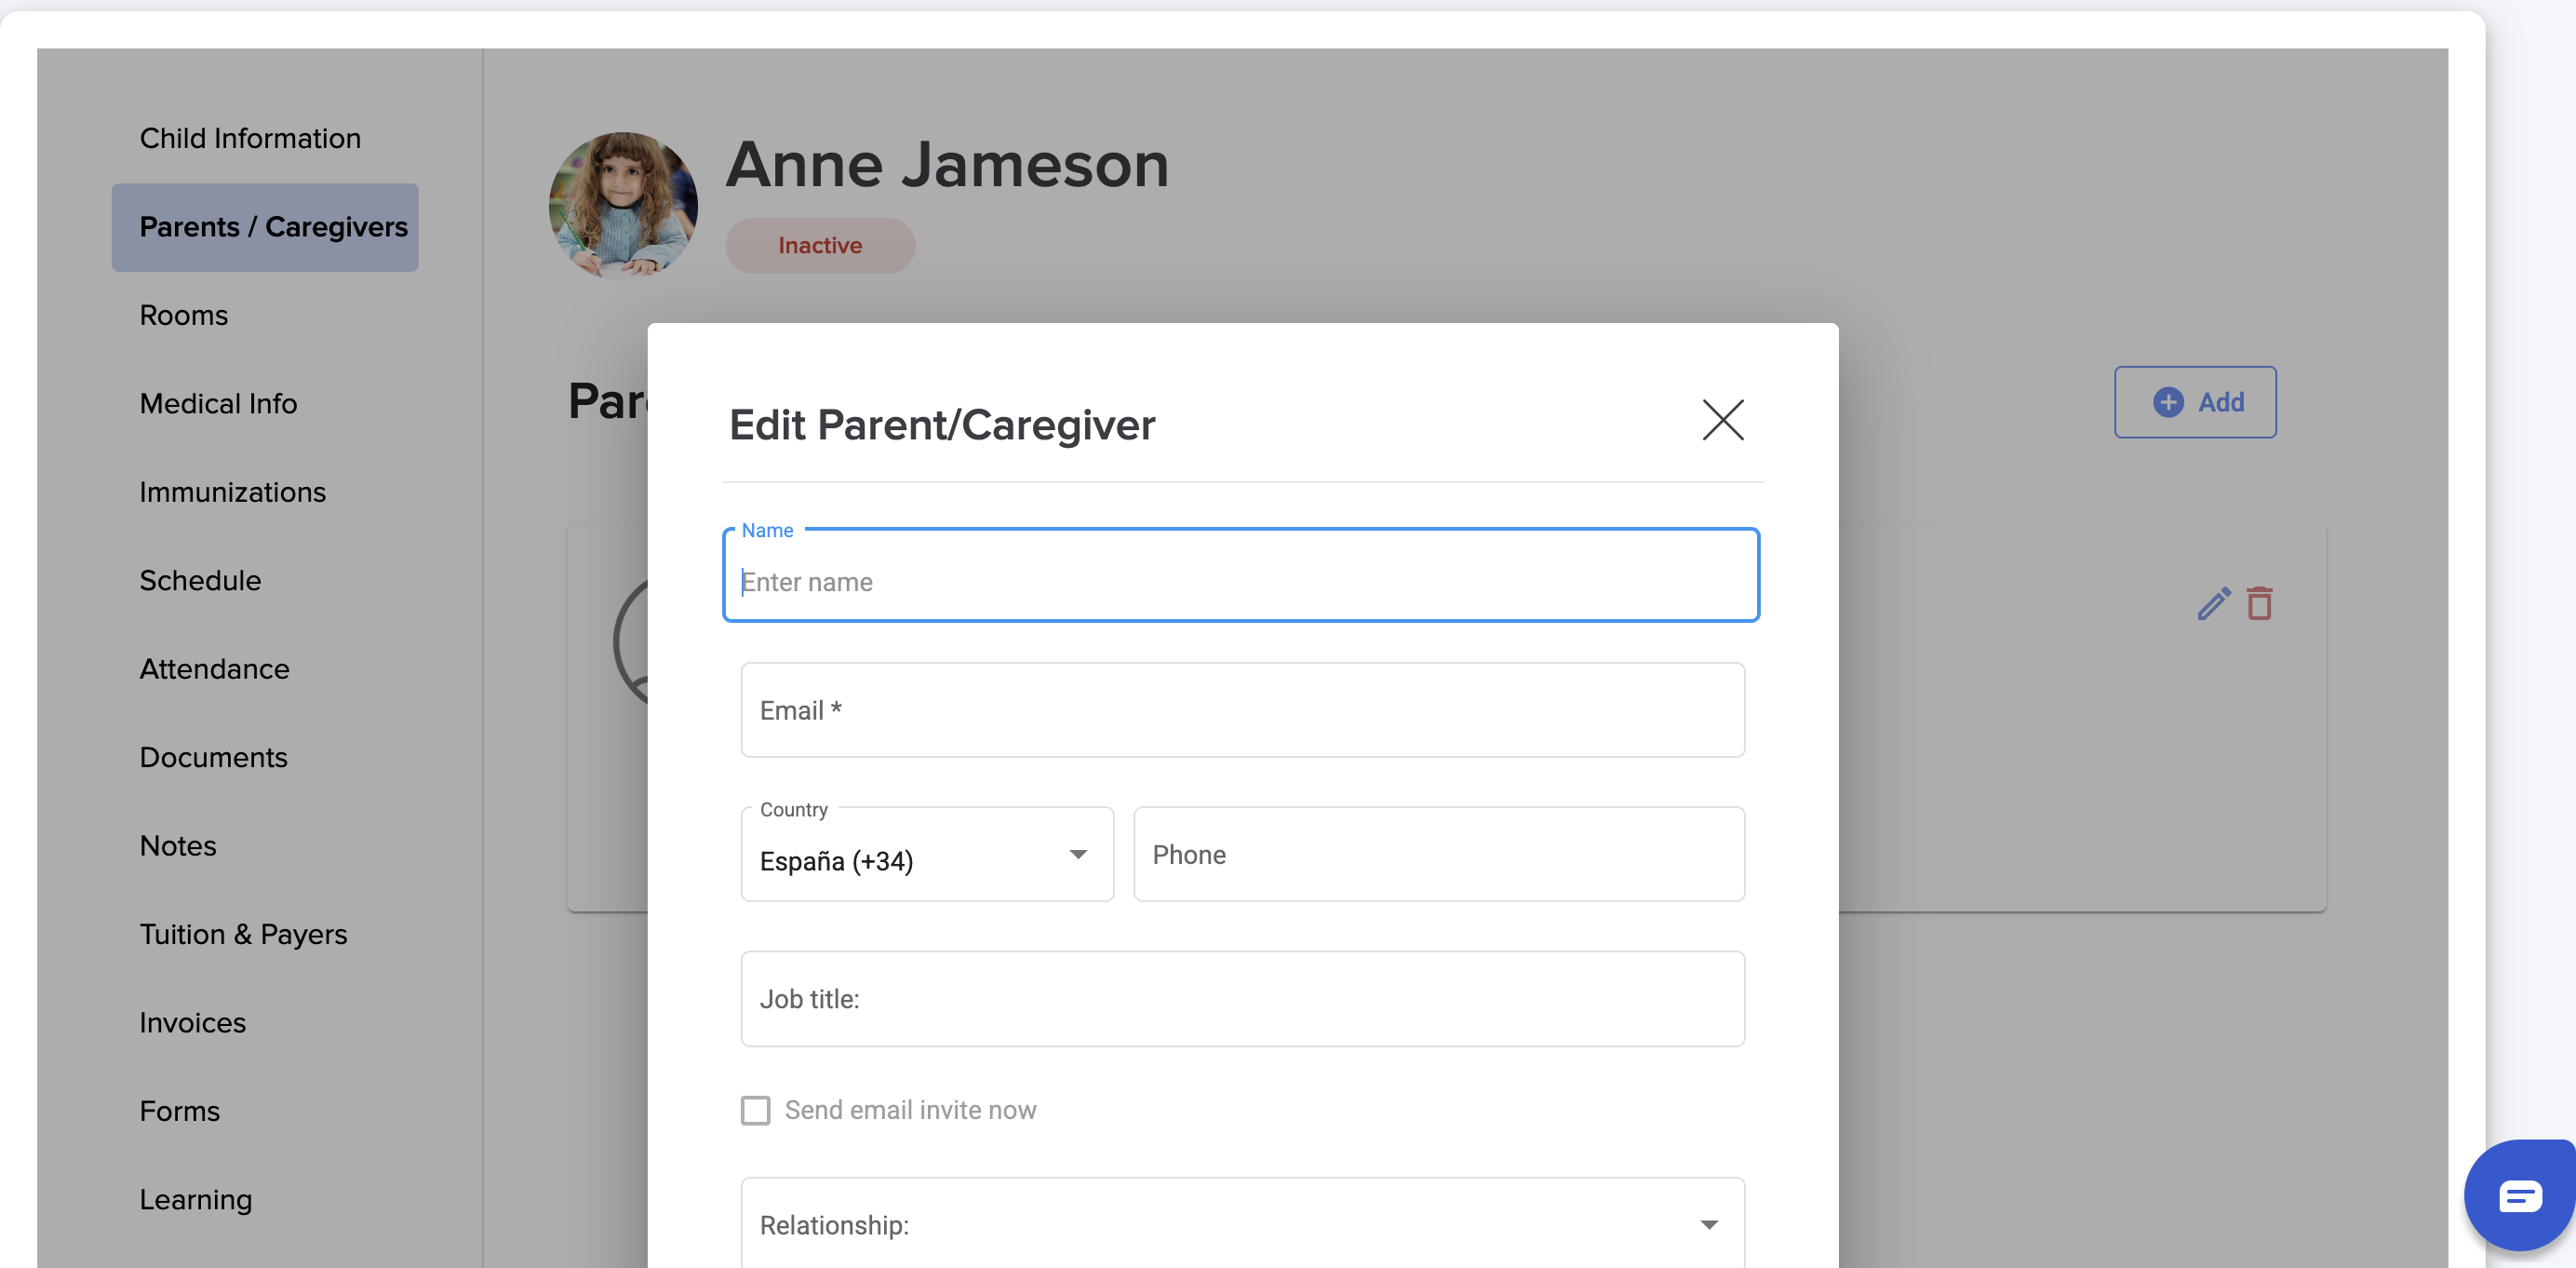Select Immunizations in the sidebar
The image size is (2576, 1268).
pyautogui.click(x=232, y=492)
